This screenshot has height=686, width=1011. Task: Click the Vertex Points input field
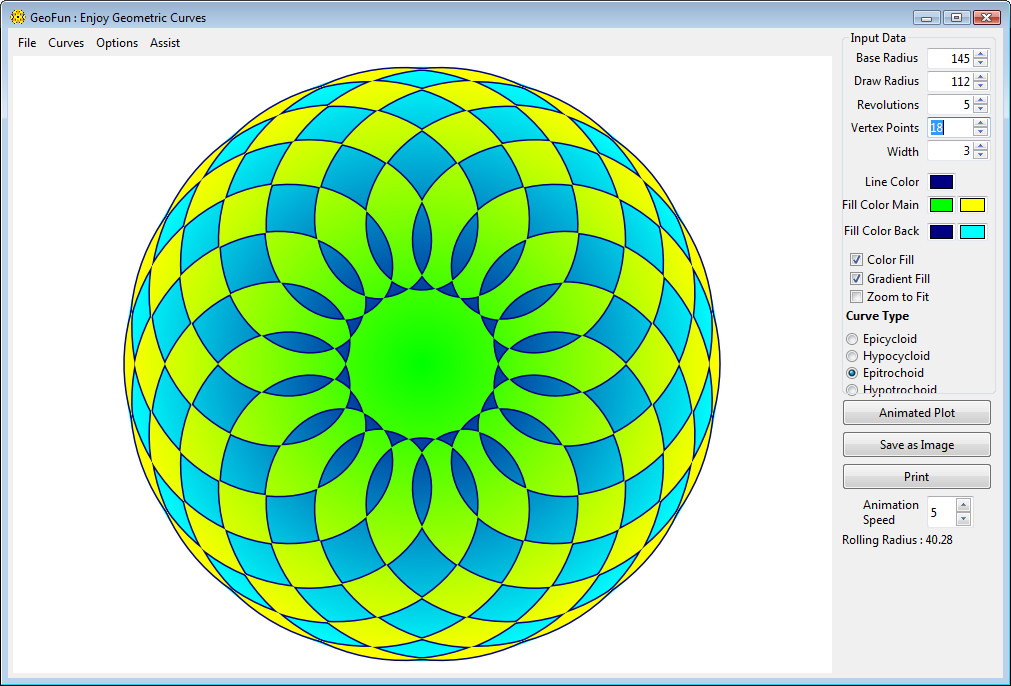(950, 128)
